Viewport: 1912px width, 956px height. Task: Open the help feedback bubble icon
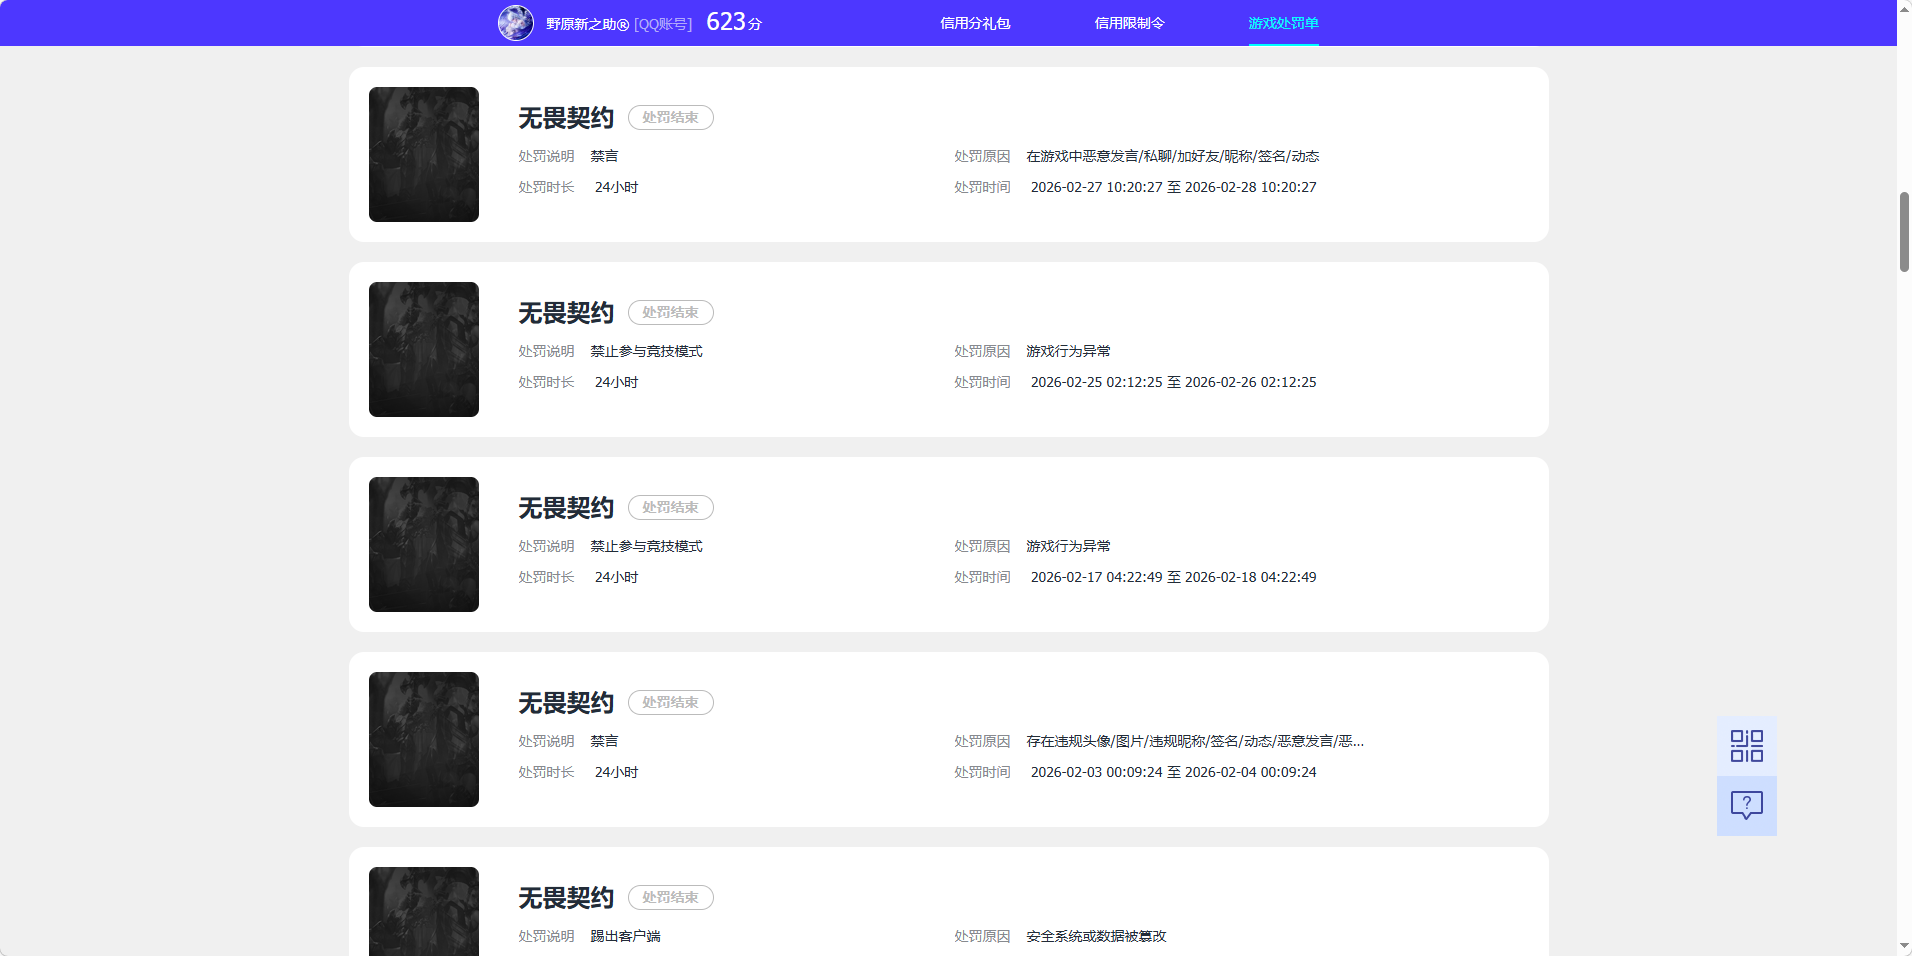tap(1746, 805)
